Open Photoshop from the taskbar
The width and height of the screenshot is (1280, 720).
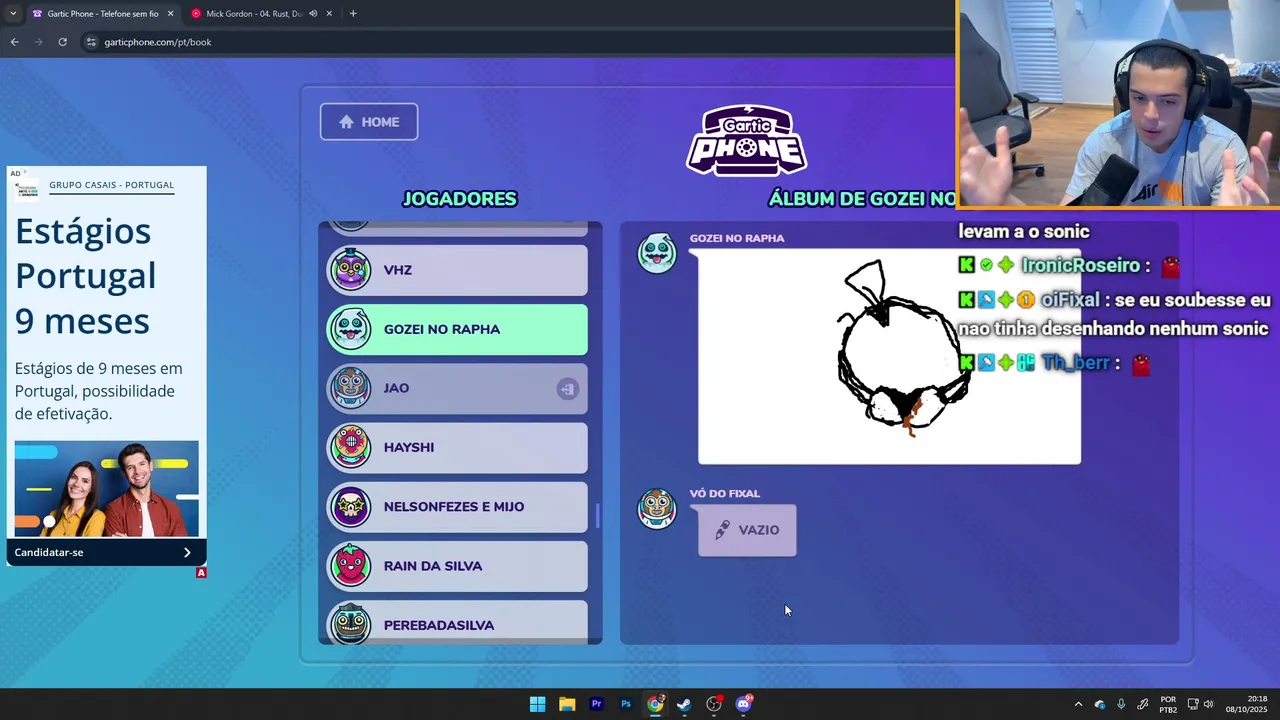pyautogui.click(x=626, y=704)
